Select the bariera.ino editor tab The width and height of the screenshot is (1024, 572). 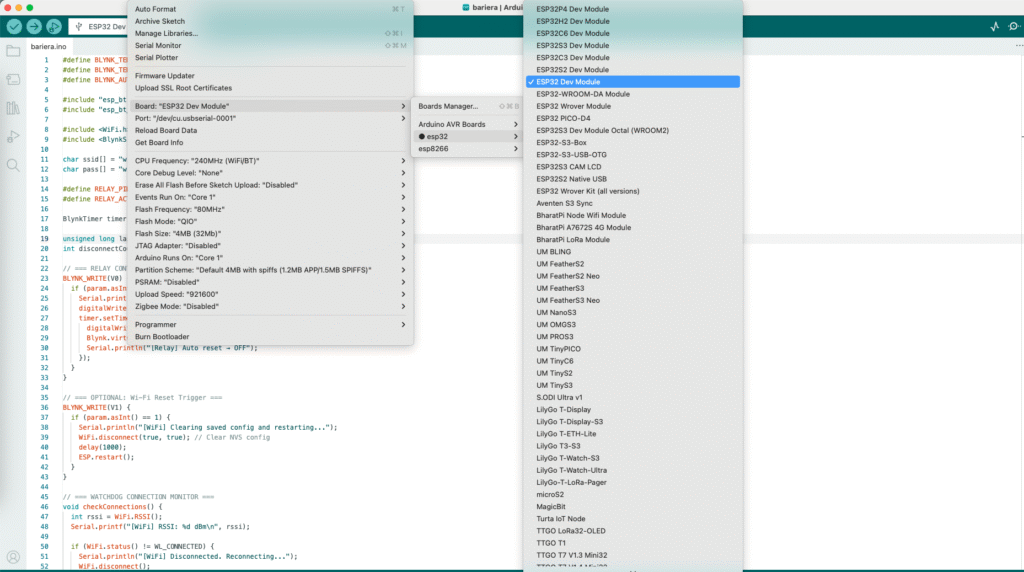coord(48,46)
